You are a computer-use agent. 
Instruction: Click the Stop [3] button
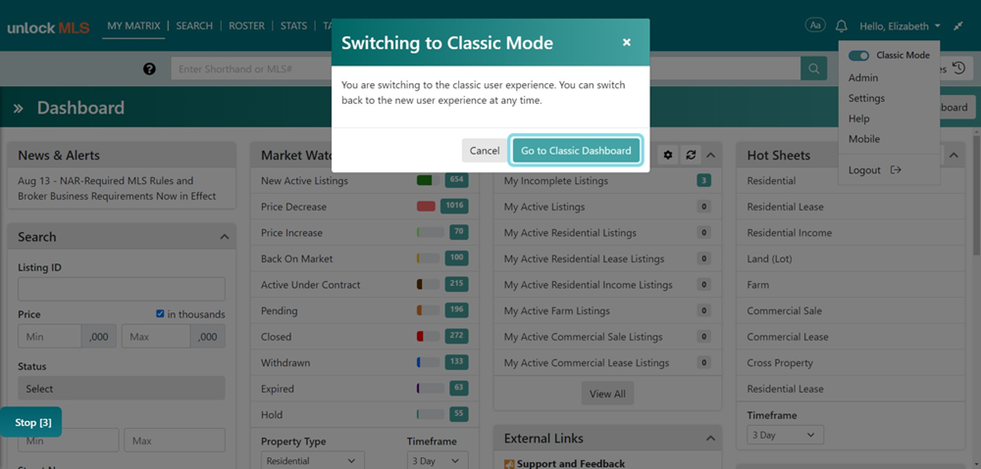(x=31, y=423)
